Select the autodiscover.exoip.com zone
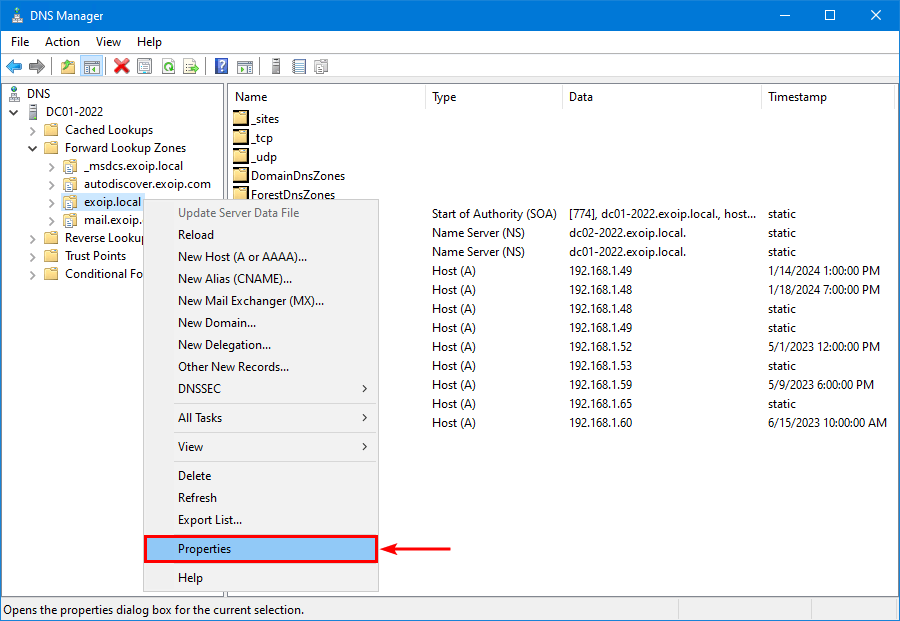 click(147, 184)
